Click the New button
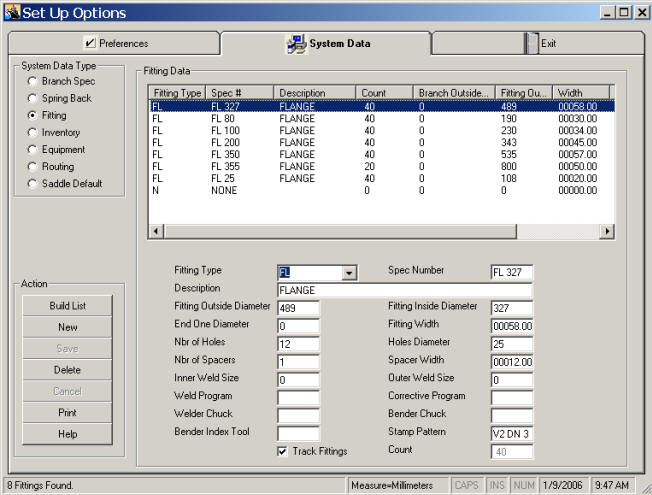This screenshot has width=652, height=495. 67,327
